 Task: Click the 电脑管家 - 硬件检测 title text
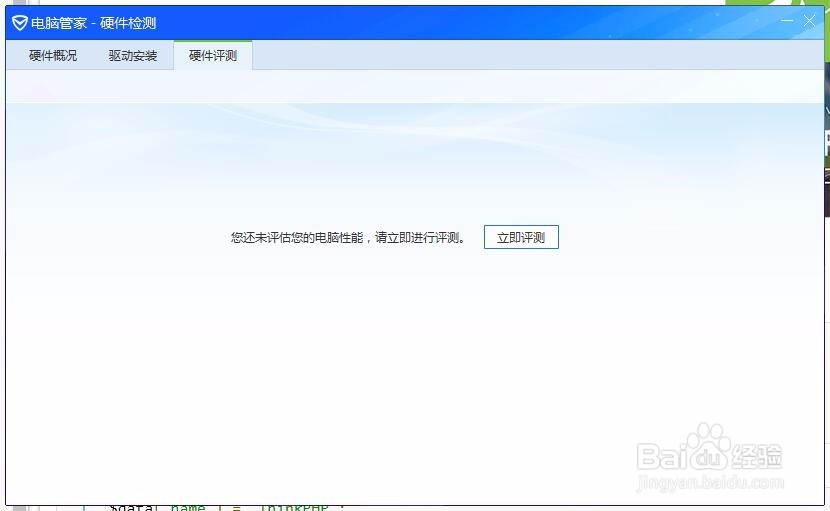[x=93, y=23]
